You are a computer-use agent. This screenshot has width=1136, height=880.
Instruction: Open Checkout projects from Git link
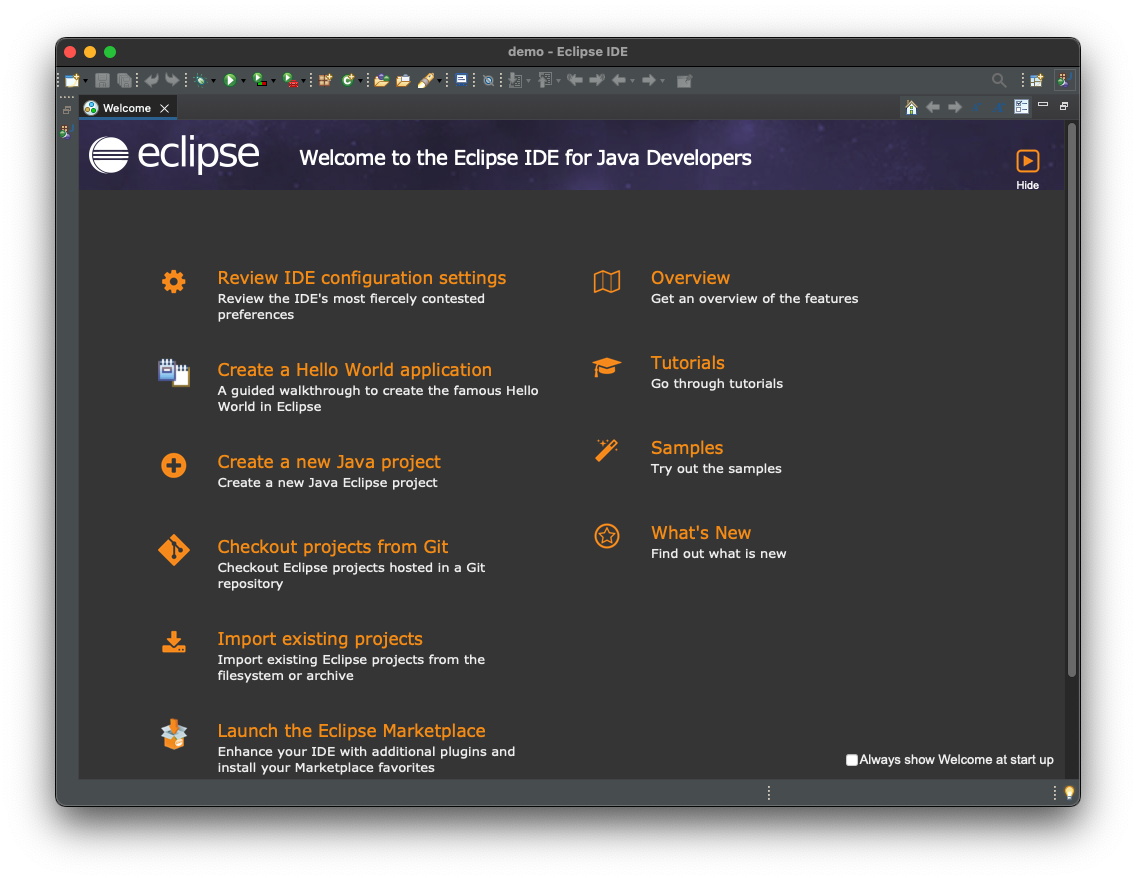(x=333, y=546)
